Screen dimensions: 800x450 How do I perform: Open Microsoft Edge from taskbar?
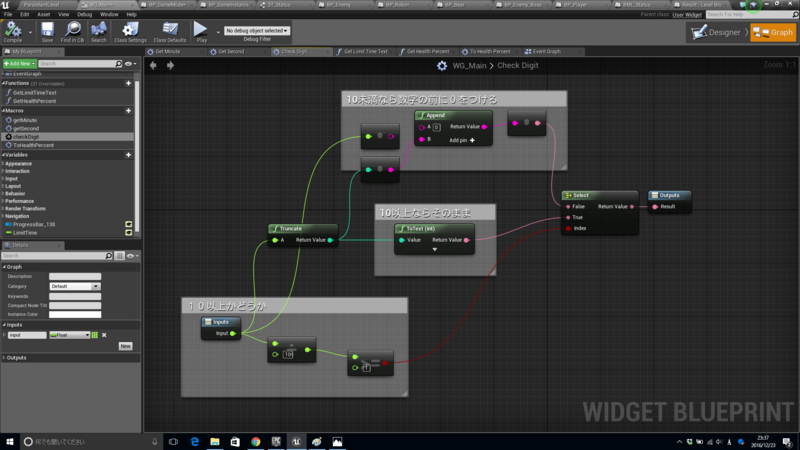point(194,442)
